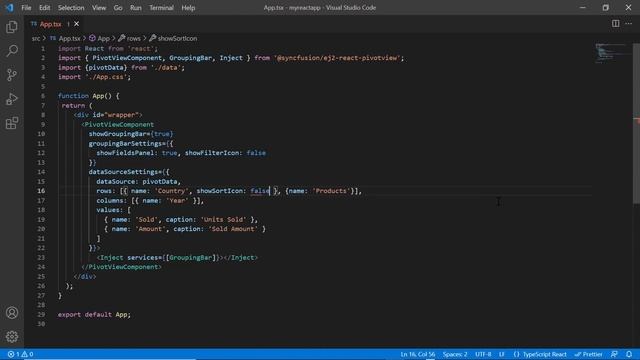Close the App.tsx editor tab
This screenshot has width=640, height=360.
(x=76, y=24)
